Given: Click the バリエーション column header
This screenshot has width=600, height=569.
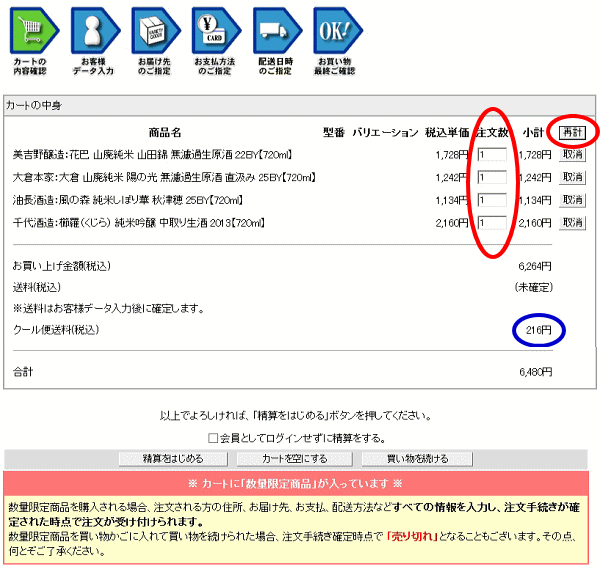Looking at the screenshot, I should 385,132.
